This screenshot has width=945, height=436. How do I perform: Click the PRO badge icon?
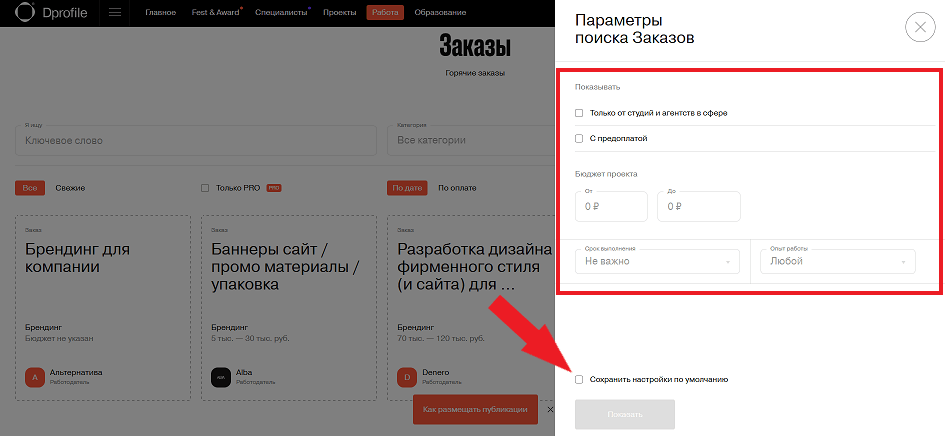[274, 188]
